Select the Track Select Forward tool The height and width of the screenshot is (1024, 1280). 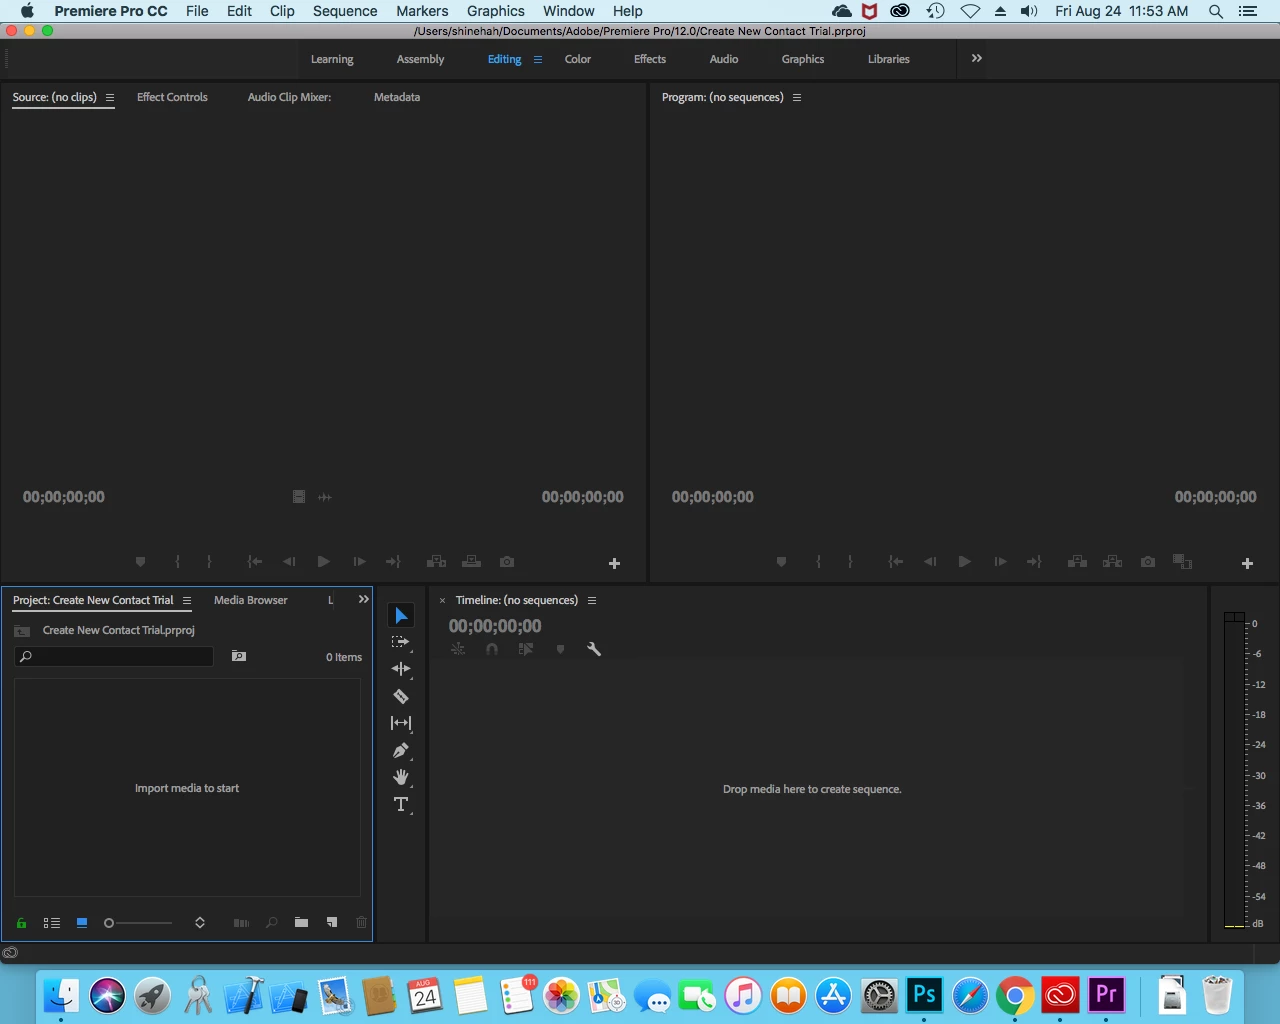tap(401, 642)
